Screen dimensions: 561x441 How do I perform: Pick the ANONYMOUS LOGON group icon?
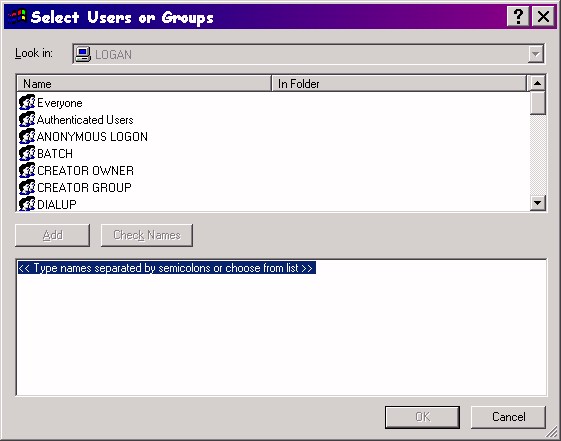tap(27, 136)
